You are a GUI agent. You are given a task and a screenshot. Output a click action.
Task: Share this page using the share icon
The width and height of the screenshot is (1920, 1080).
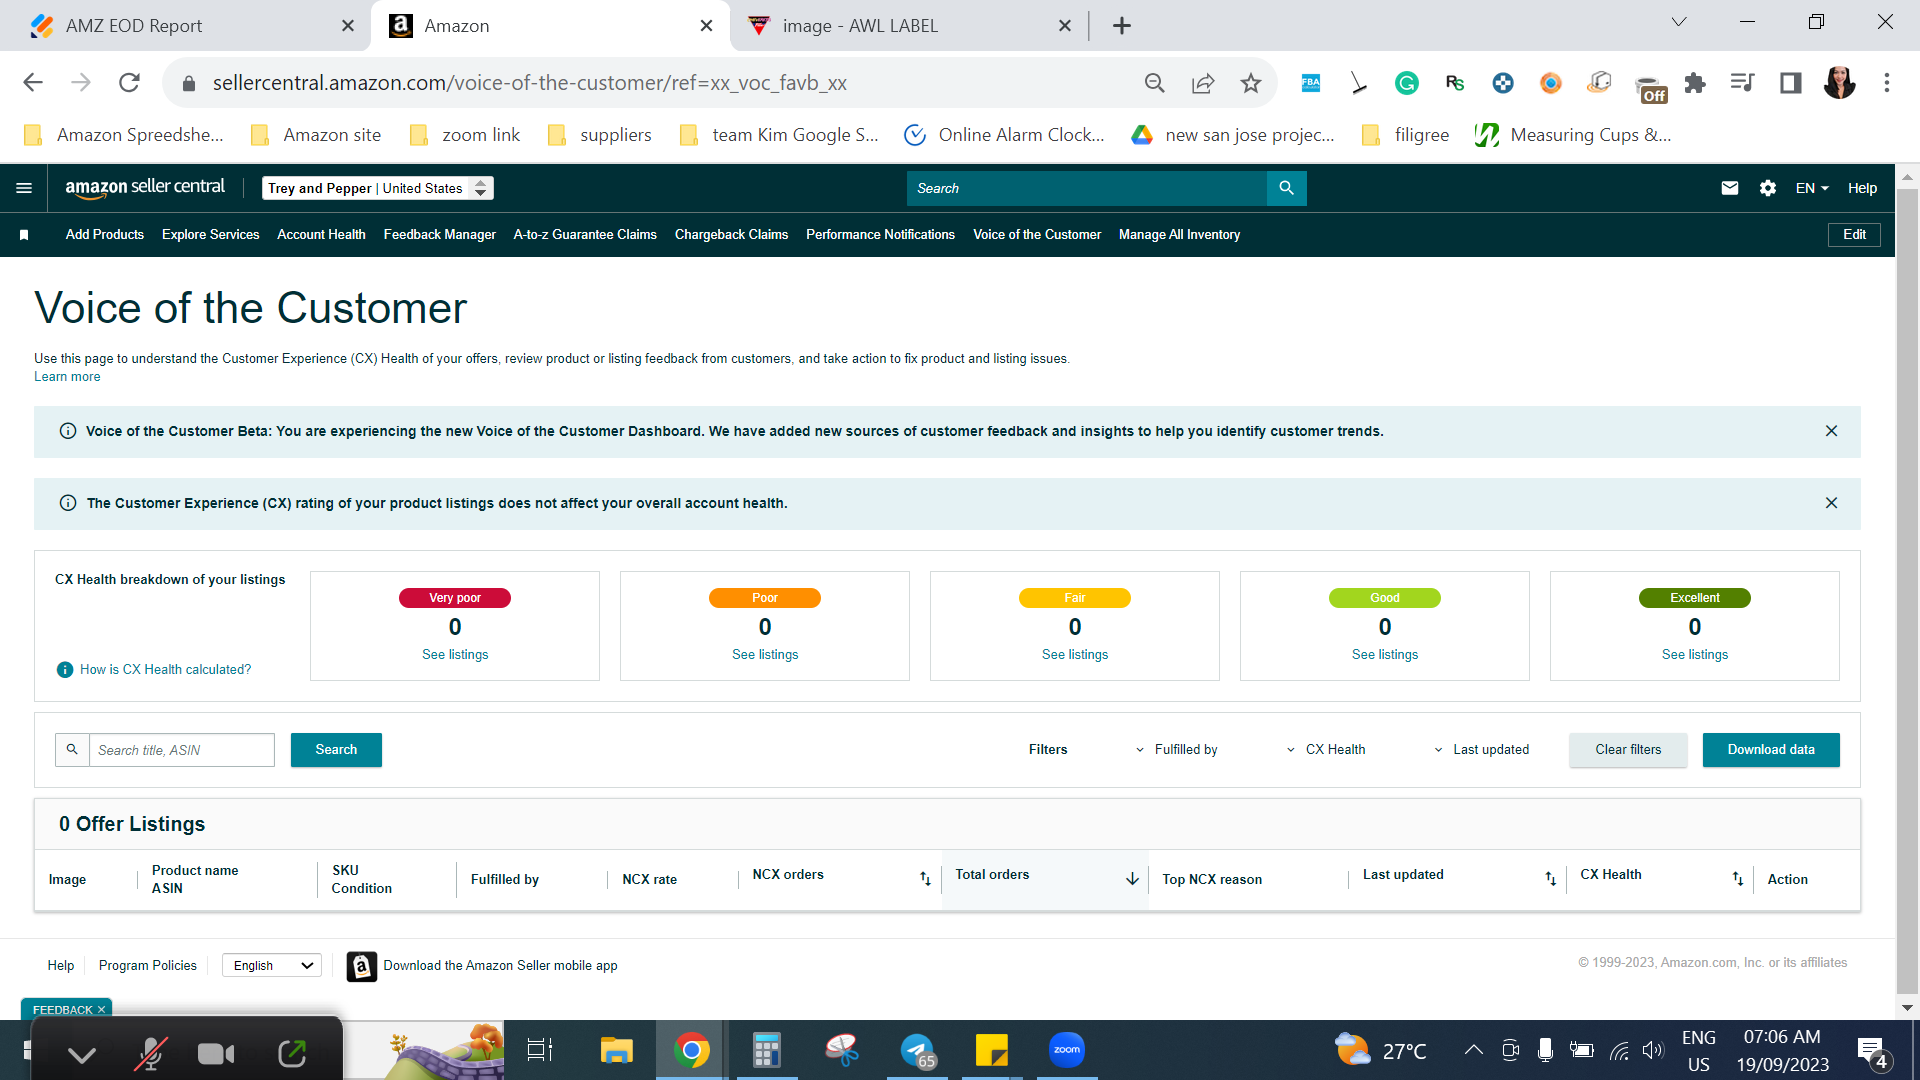pyautogui.click(x=1203, y=83)
